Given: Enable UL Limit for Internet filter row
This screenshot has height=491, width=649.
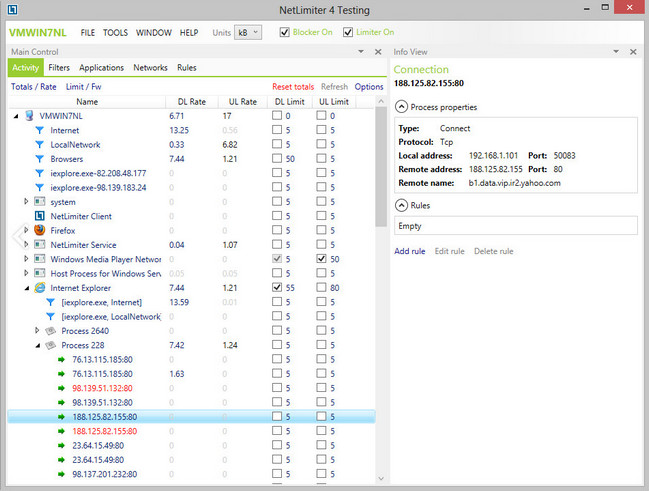Looking at the screenshot, I should click(x=321, y=130).
